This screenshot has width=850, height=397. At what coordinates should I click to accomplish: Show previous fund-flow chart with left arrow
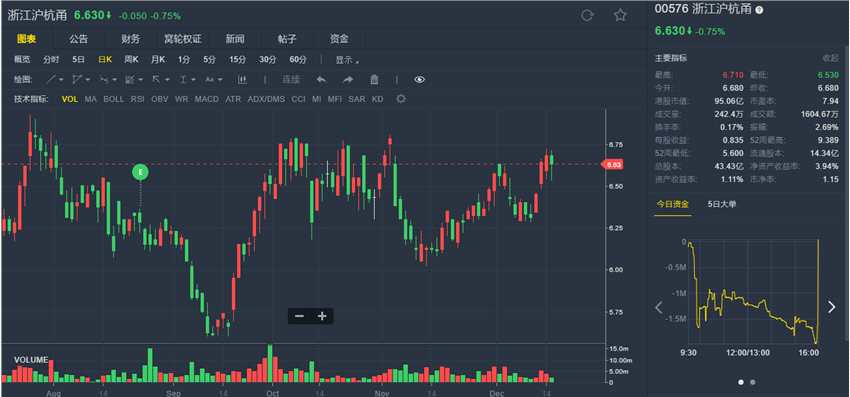tap(659, 308)
